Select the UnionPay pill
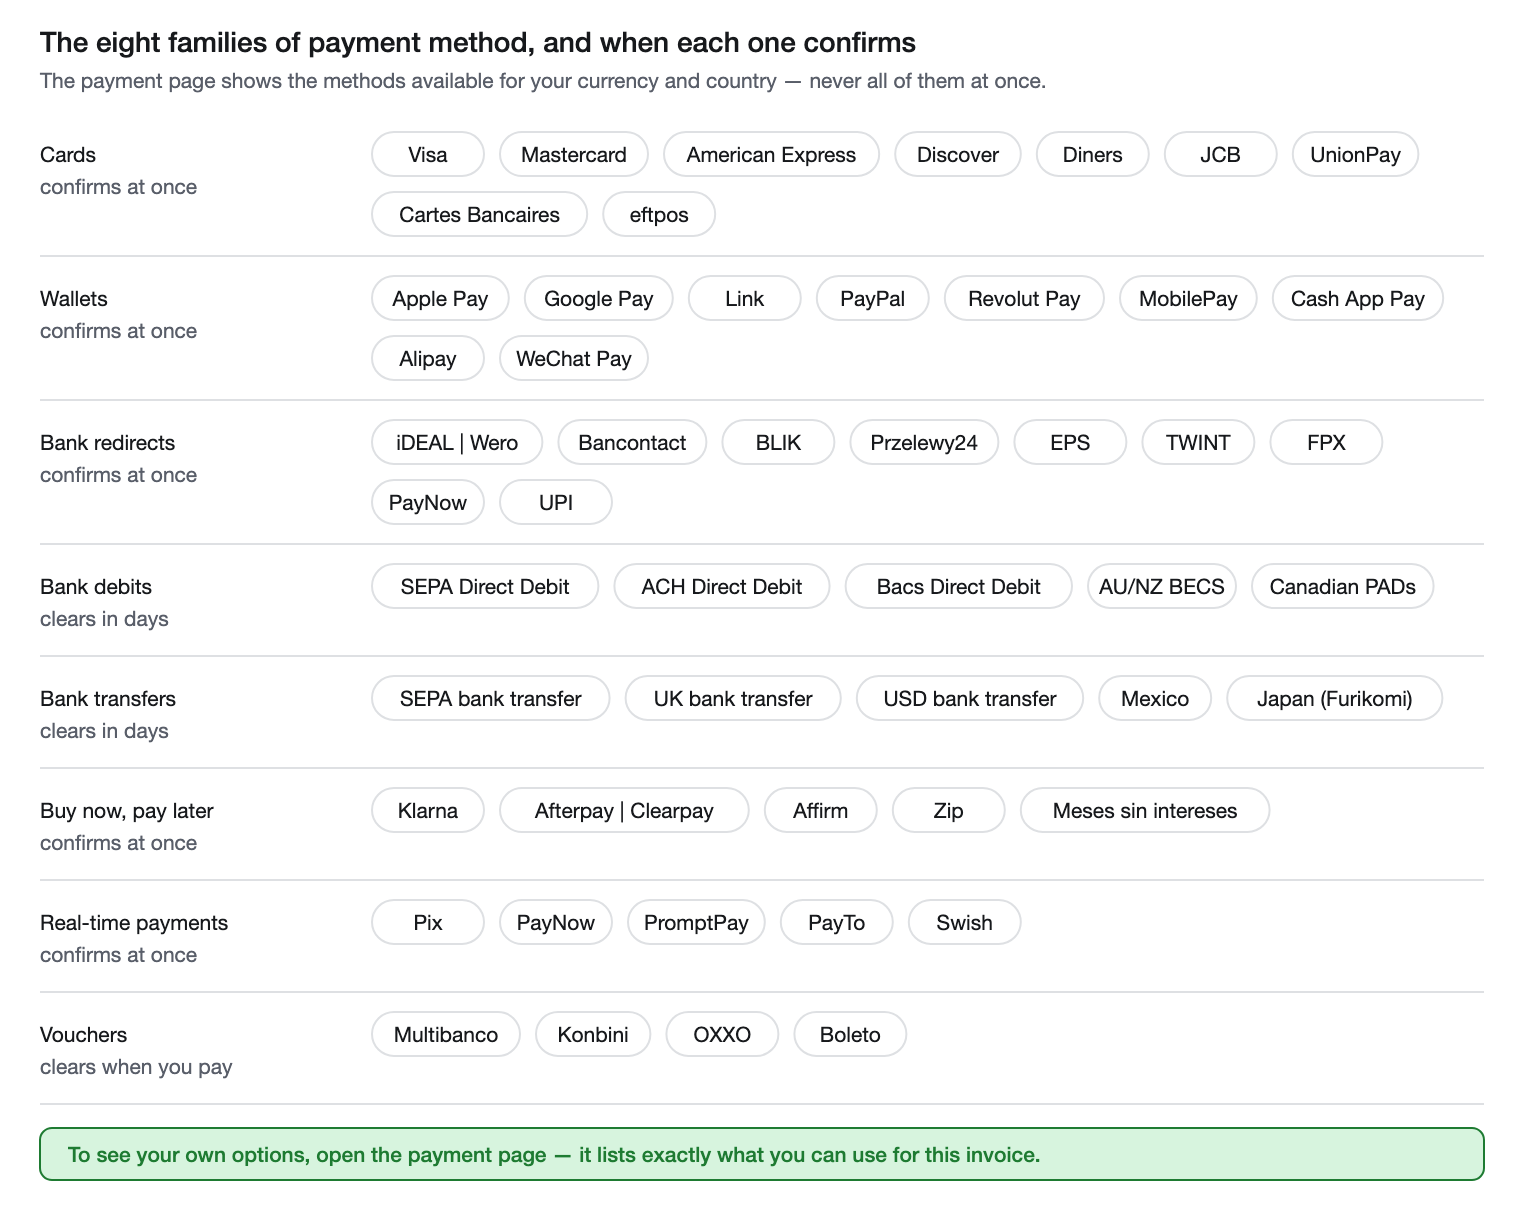 [1355, 154]
